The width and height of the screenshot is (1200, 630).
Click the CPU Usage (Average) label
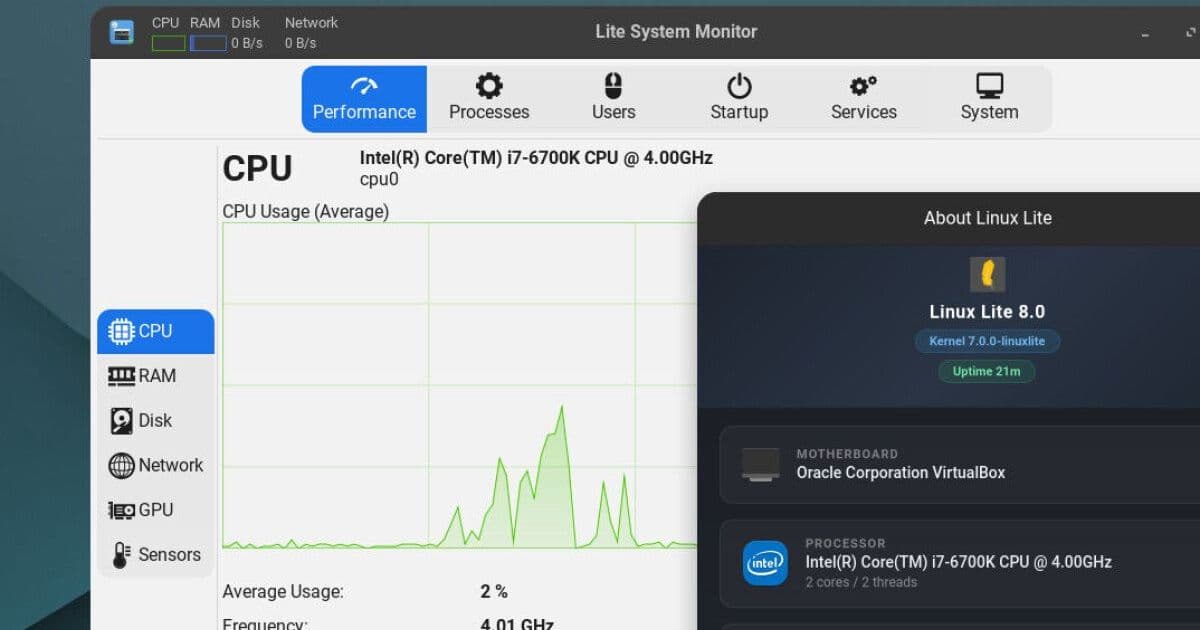pos(305,211)
